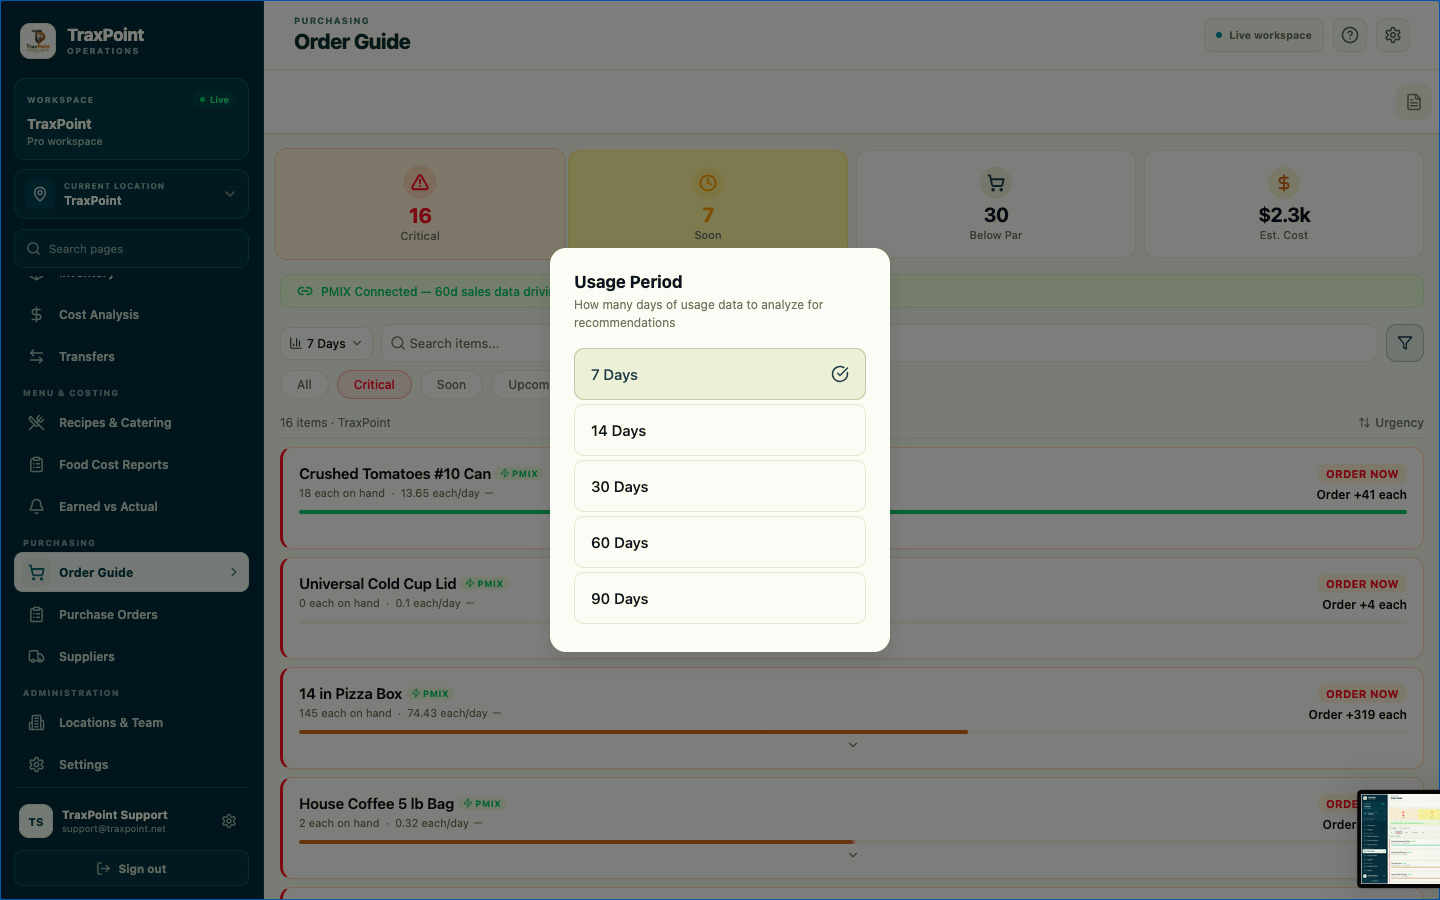Click the document report icon at top right
Viewport: 1440px width, 900px height.
point(1414,102)
